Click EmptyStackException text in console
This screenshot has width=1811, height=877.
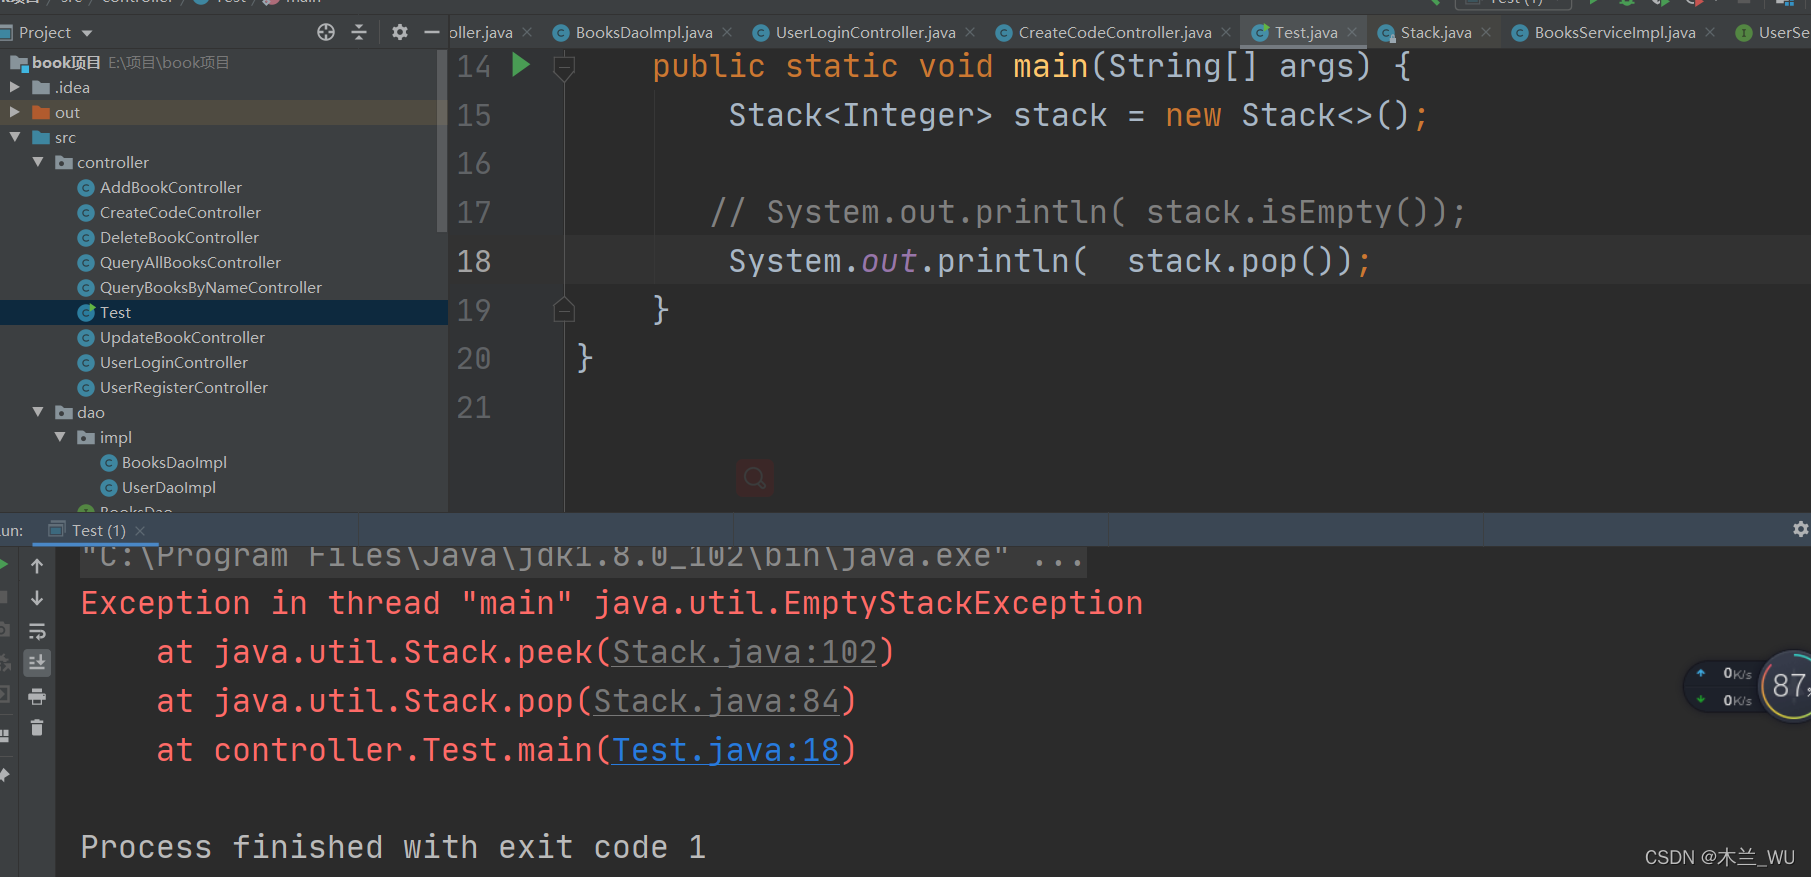[x=963, y=603]
